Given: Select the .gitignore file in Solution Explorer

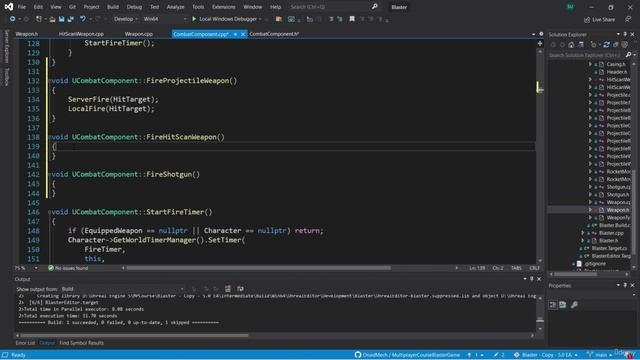Looking at the screenshot, I should pos(594,264).
